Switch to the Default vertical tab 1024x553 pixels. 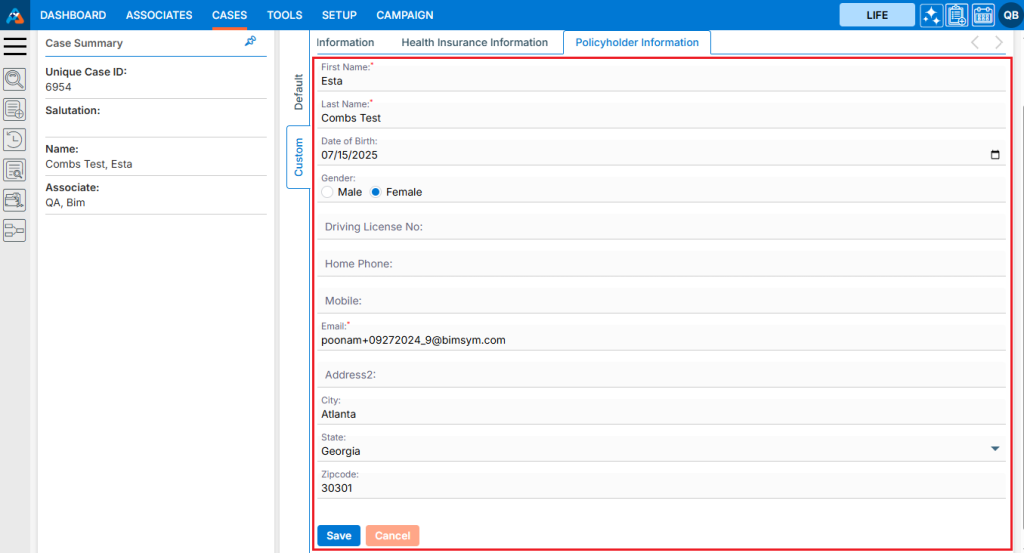(298, 92)
